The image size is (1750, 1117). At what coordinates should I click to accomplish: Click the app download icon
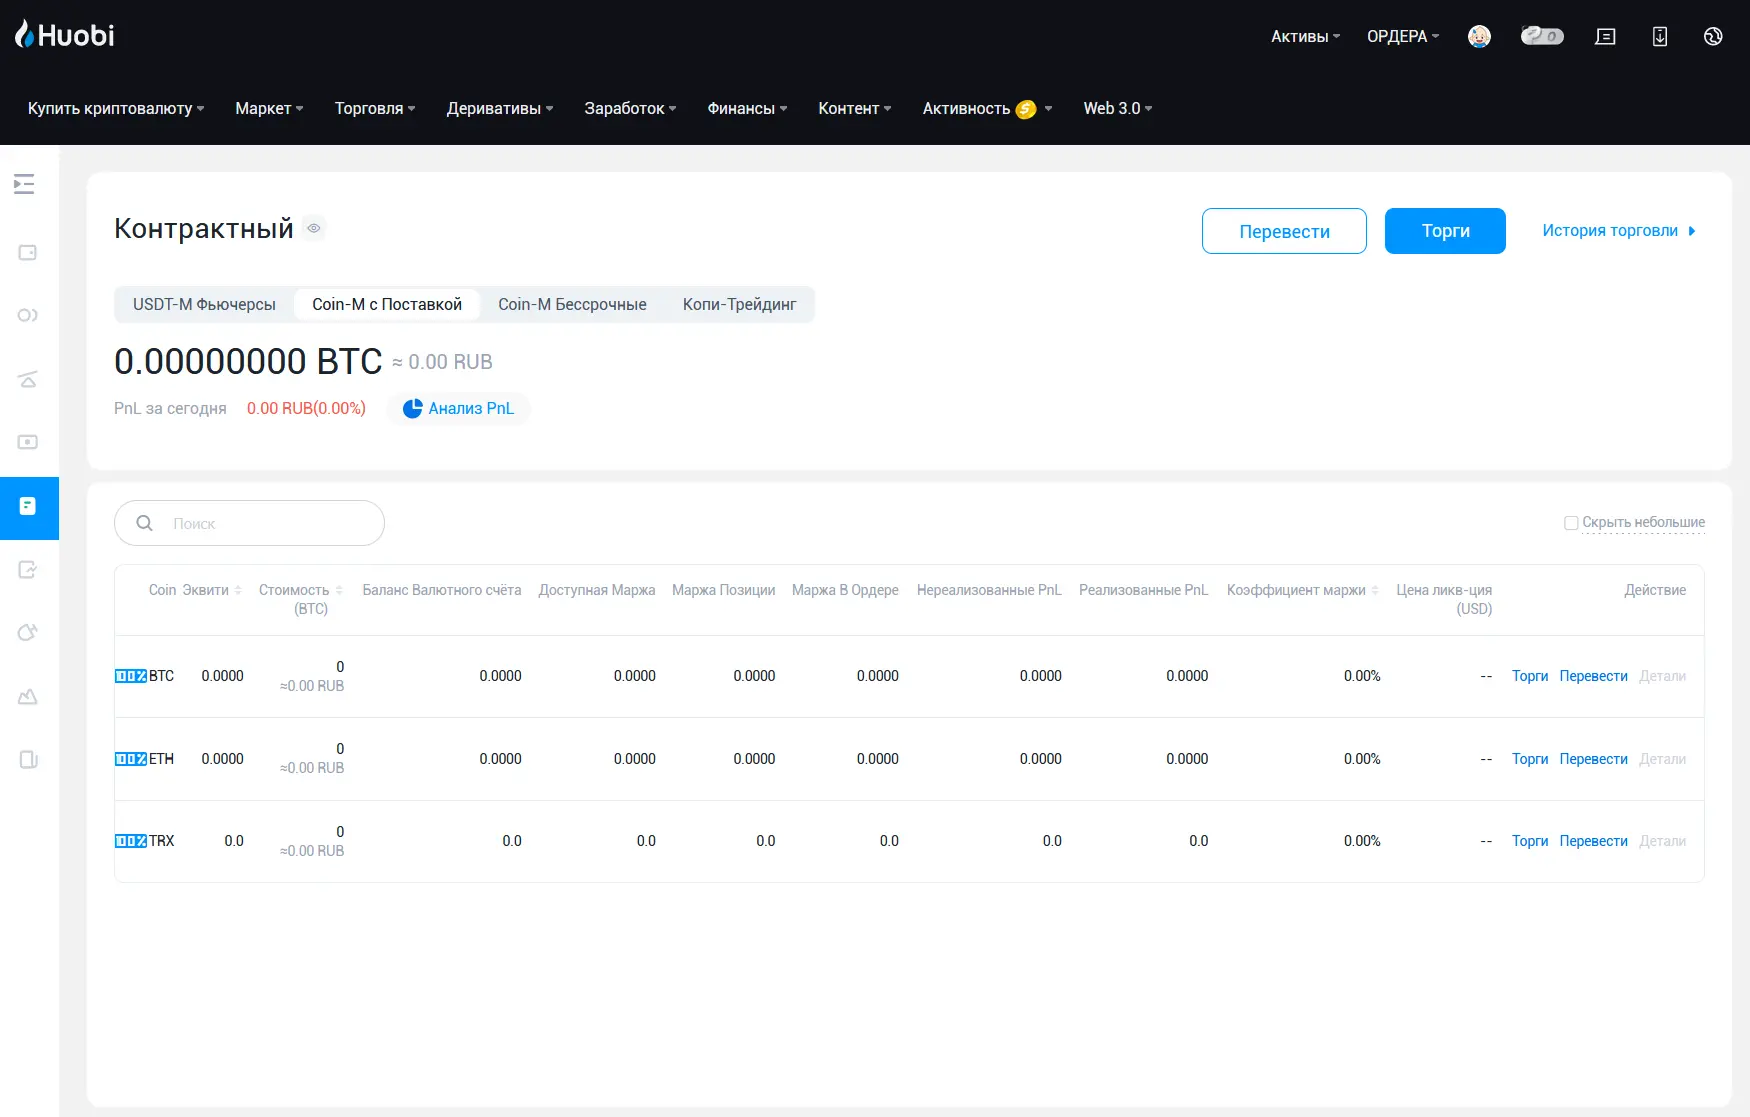pos(1659,36)
